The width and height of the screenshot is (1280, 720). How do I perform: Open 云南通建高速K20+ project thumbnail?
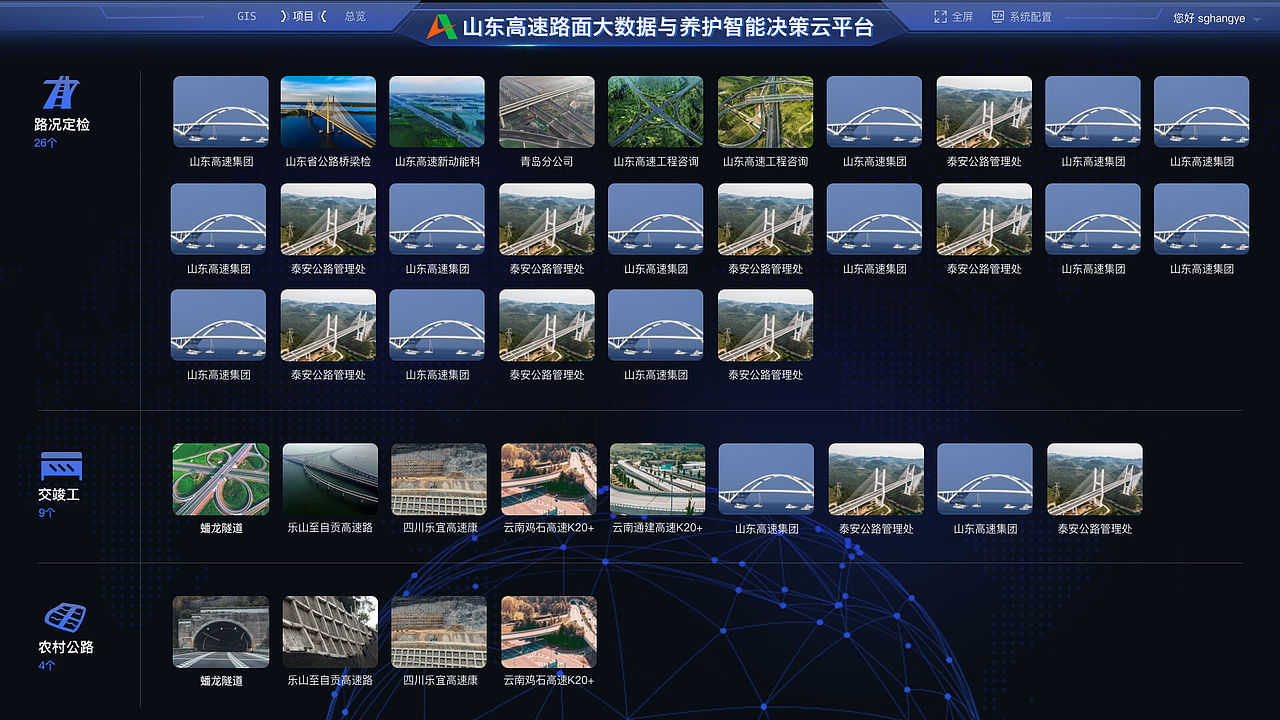pyautogui.click(x=657, y=479)
